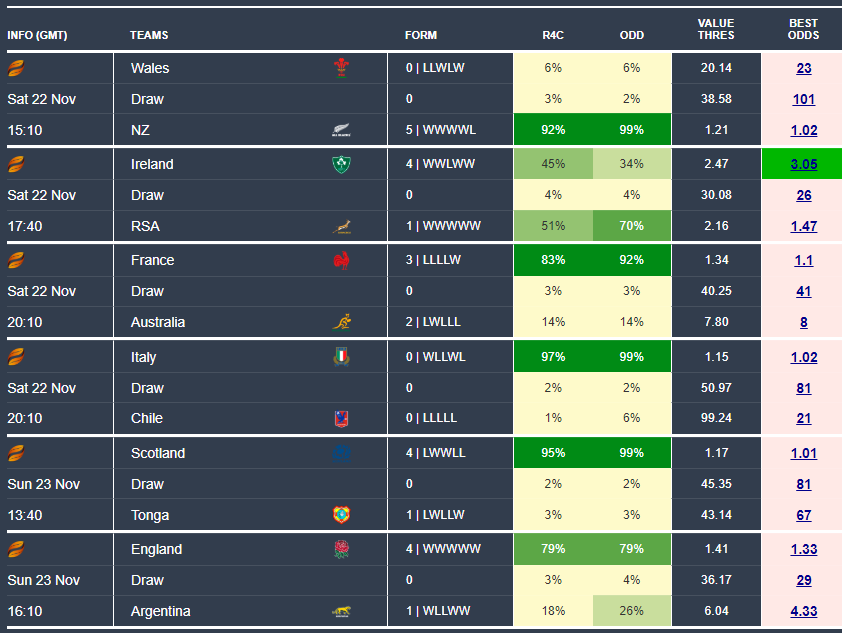
Task: Click the R4C column header
Action: tap(553, 35)
